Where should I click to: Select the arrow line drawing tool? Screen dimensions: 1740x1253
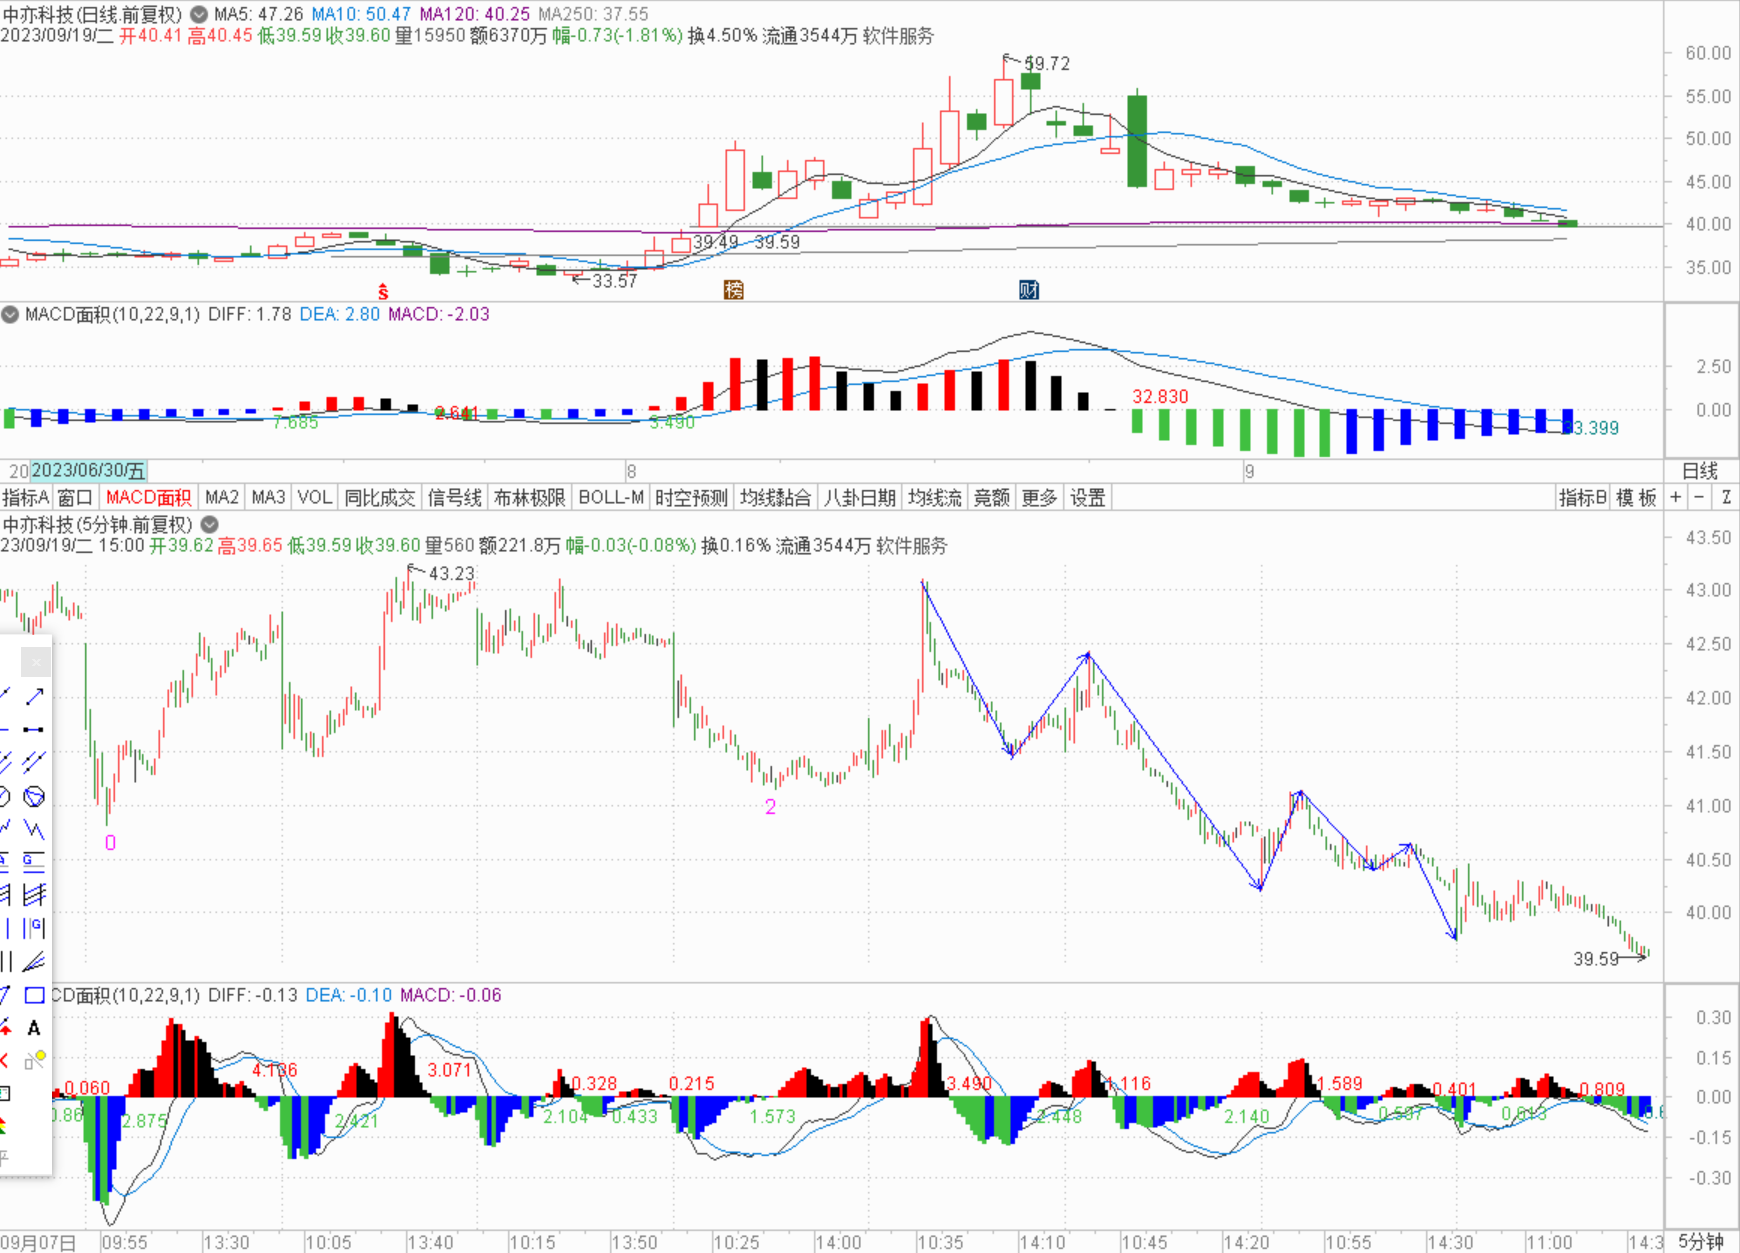[34, 696]
